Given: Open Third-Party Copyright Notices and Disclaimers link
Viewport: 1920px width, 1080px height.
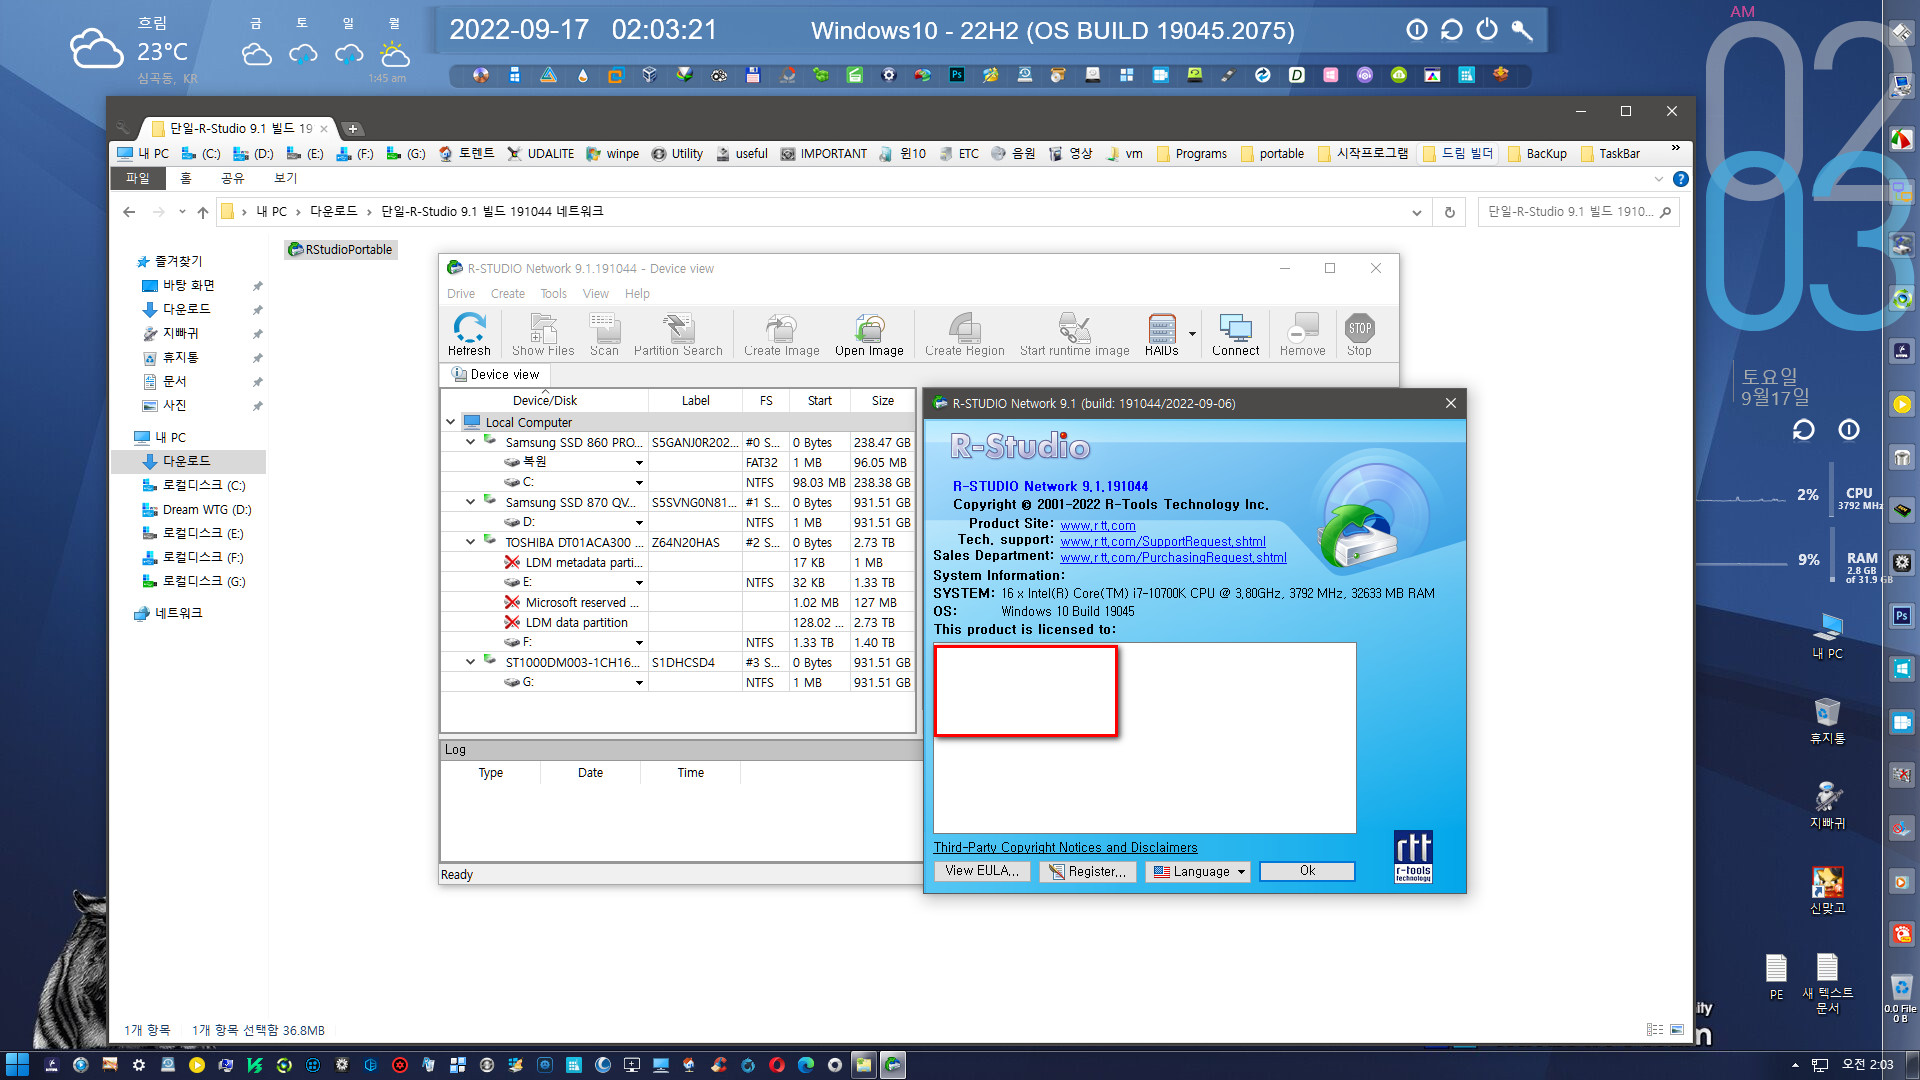Looking at the screenshot, I should (x=1065, y=847).
